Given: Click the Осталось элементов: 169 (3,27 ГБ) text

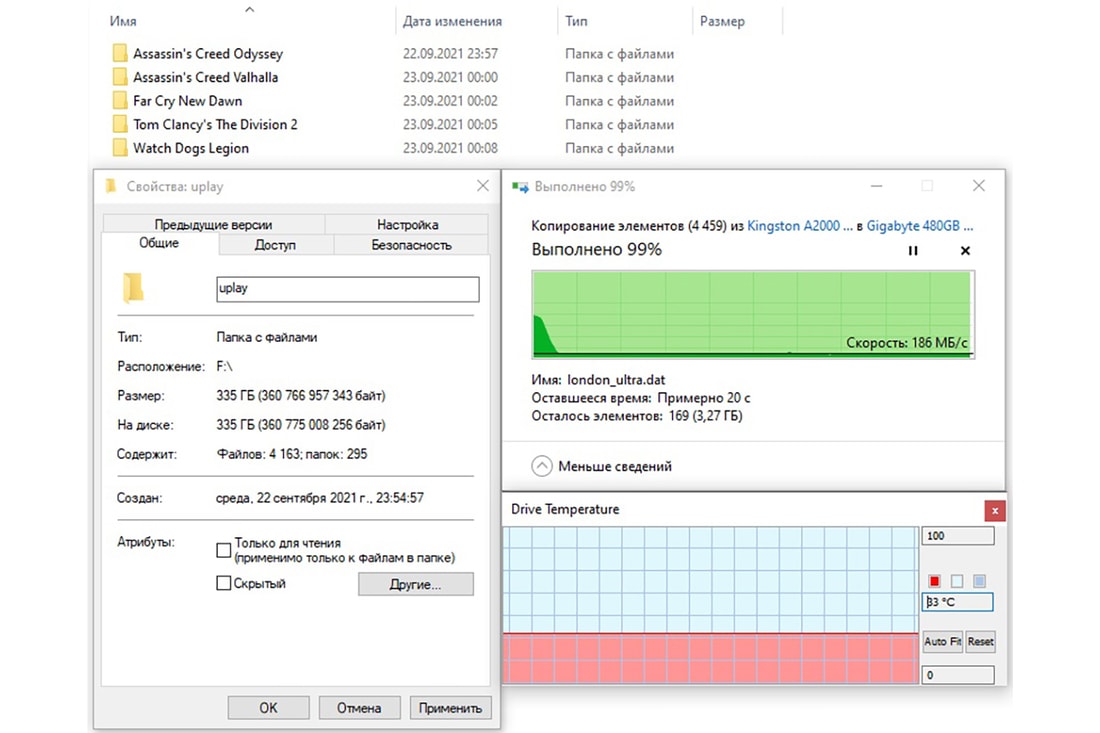Looking at the screenshot, I should click(x=636, y=416).
